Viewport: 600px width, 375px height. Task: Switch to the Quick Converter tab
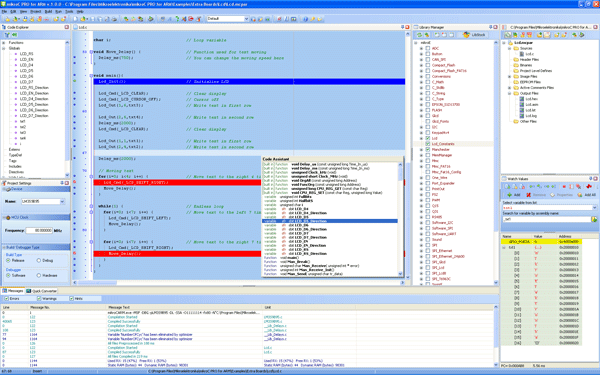tap(42, 291)
